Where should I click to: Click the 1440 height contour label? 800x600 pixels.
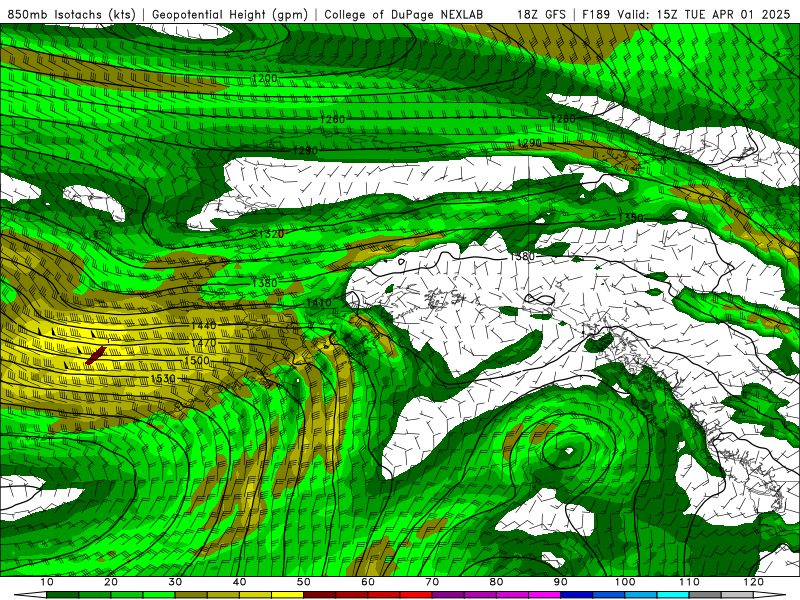pyautogui.click(x=204, y=326)
